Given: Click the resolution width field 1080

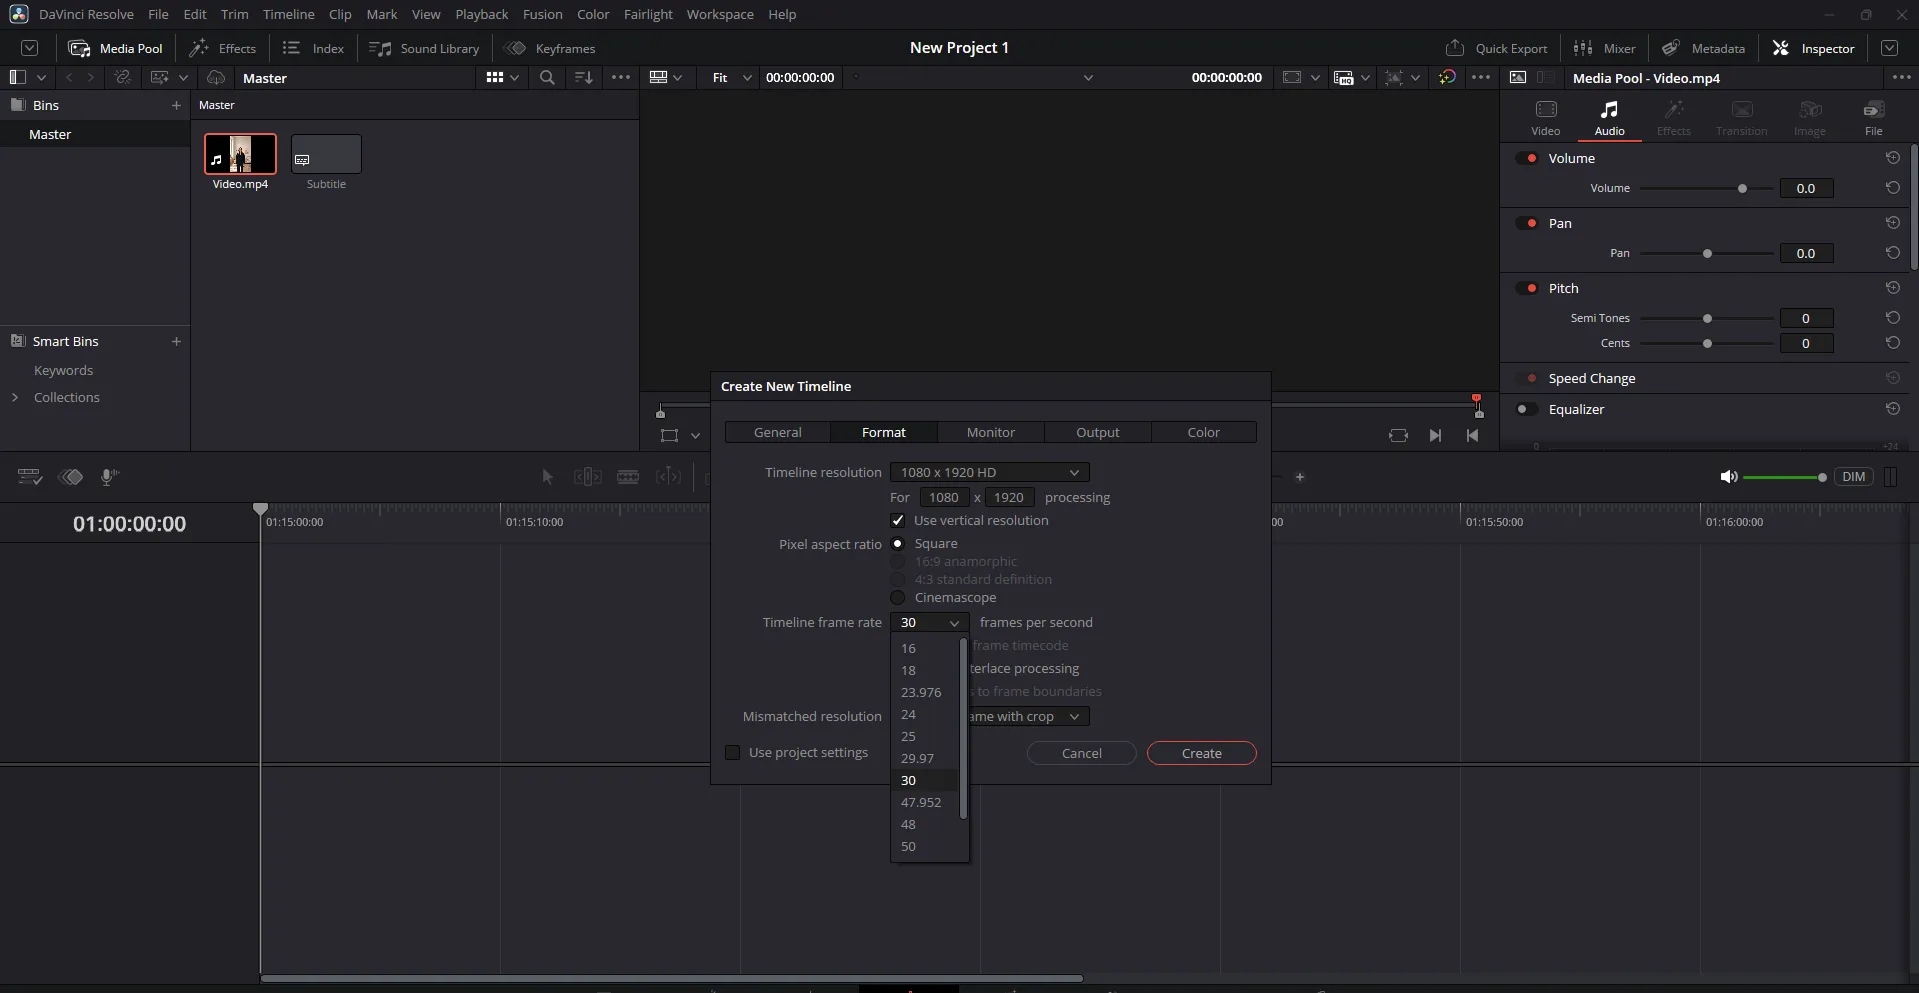Looking at the screenshot, I should 944,497.
